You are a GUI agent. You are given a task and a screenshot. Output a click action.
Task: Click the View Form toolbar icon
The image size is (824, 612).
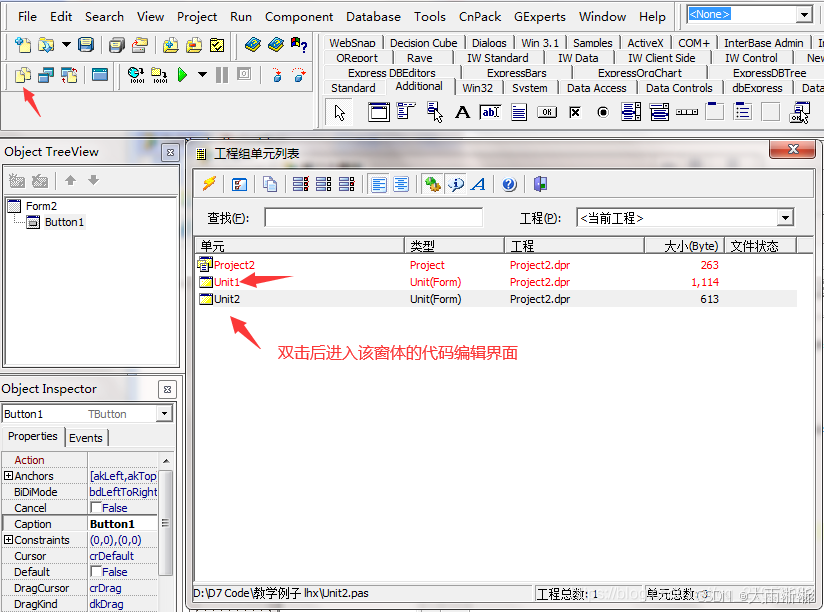46,75
